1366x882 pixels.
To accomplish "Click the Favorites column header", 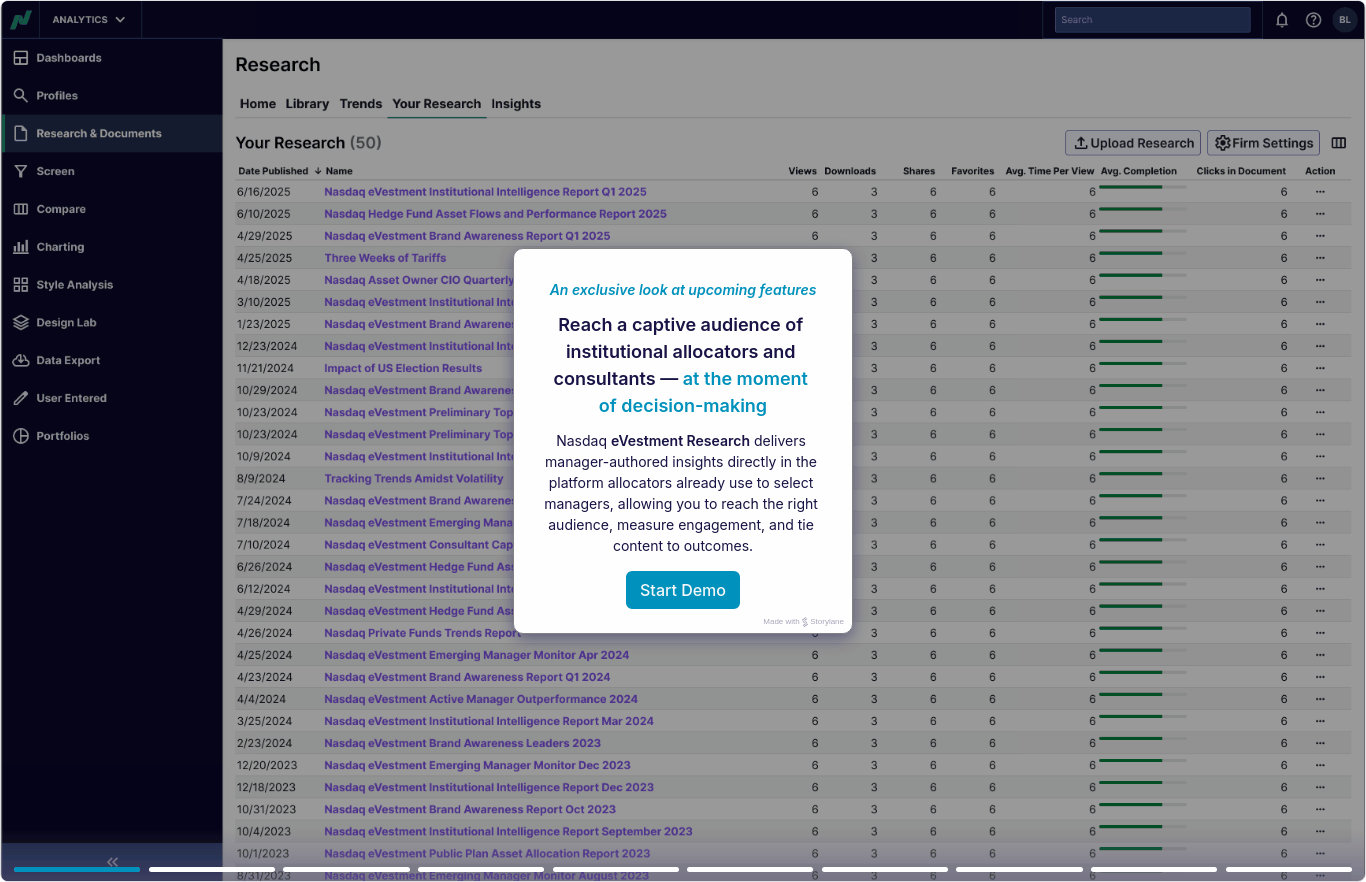I will tap(973, 171).
